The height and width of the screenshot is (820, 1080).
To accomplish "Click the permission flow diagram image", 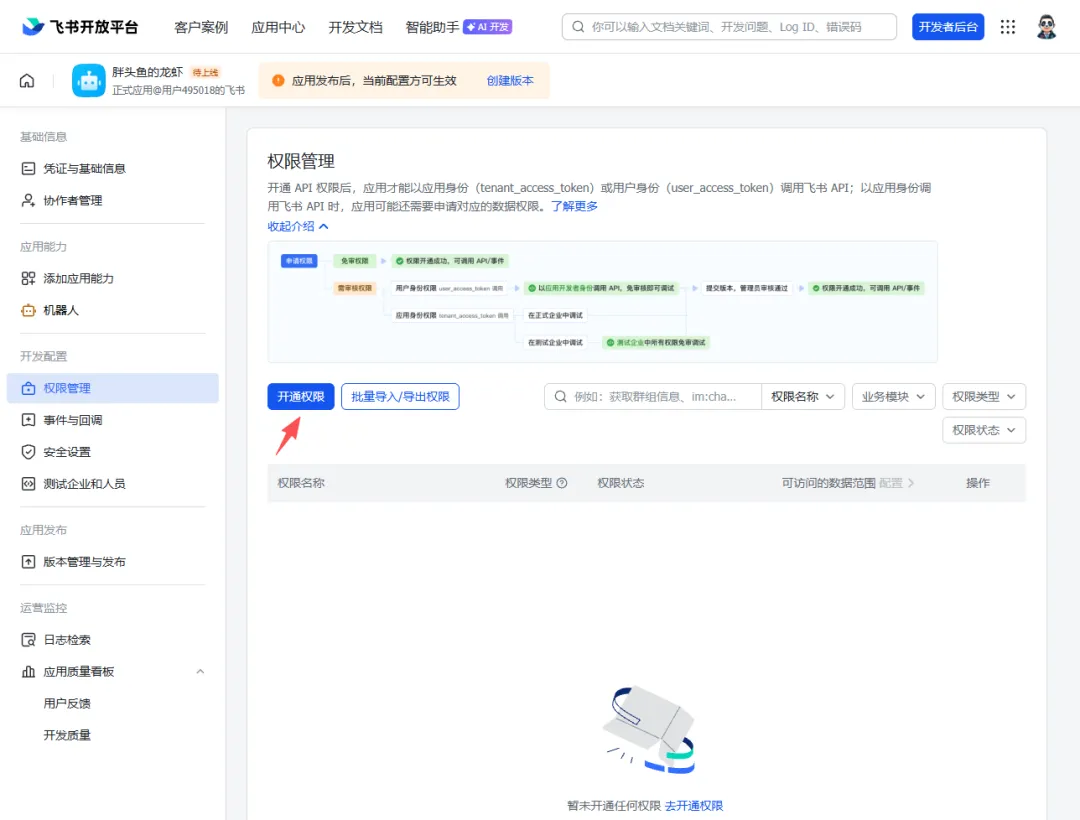I will click(x=602, y=302).
